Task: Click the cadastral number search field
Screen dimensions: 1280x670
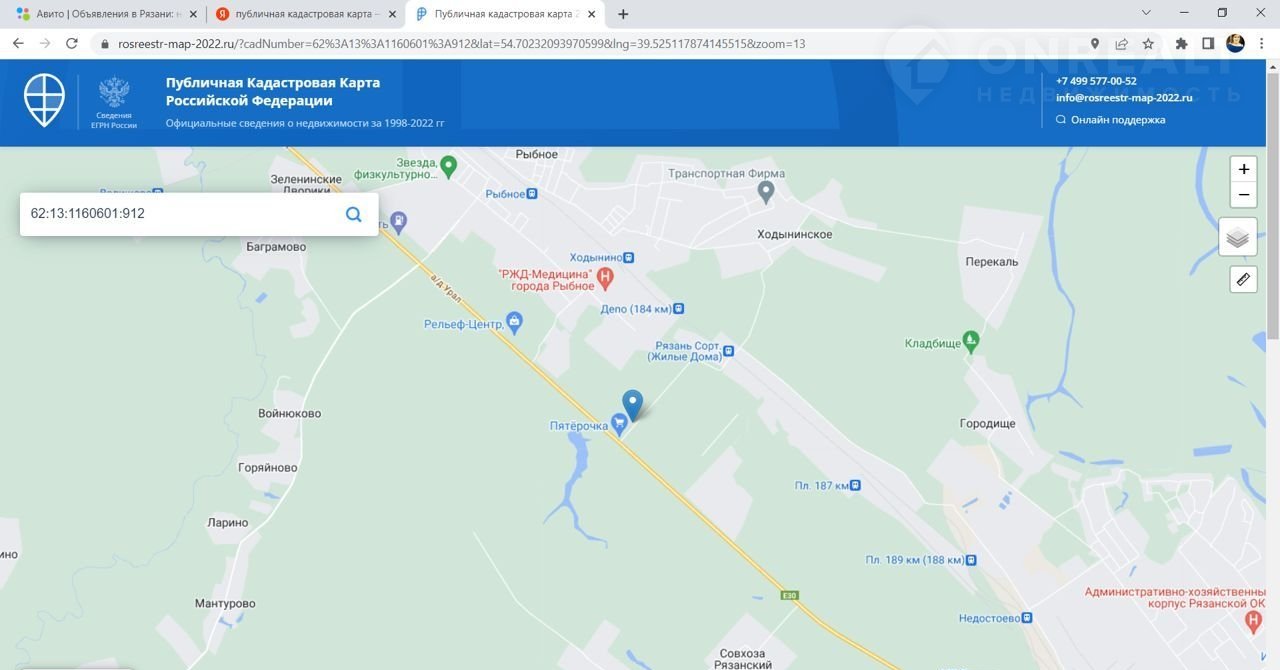Action: pos(180,214)
